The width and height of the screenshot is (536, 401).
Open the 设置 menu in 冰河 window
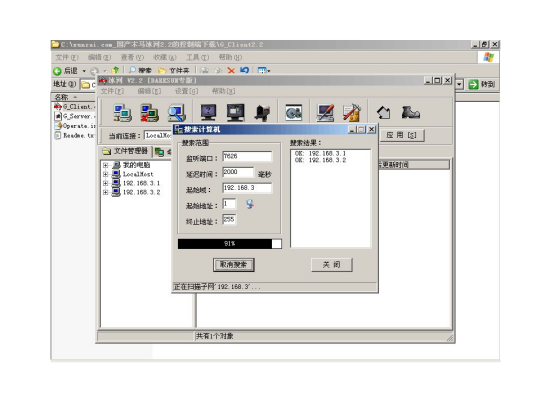click(186, 91)
